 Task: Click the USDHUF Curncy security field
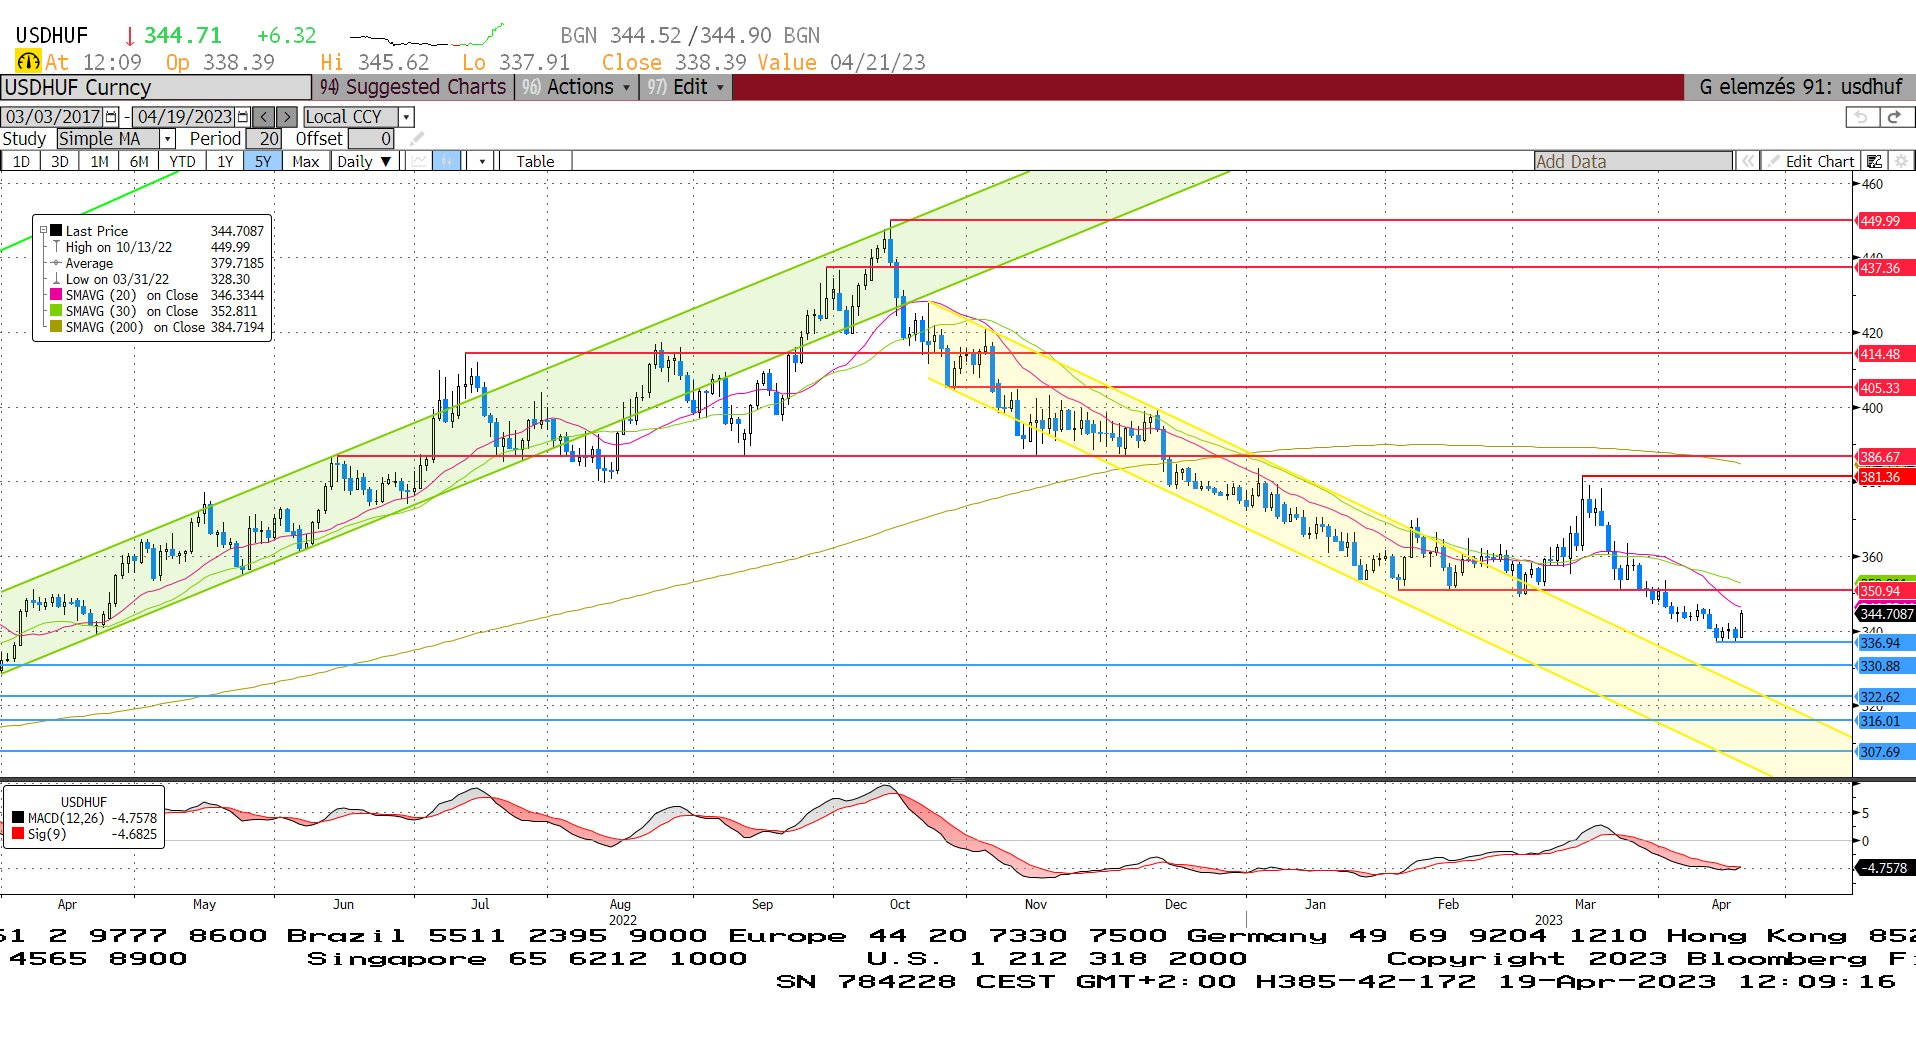pyautogui.click(x=156, y=87)
